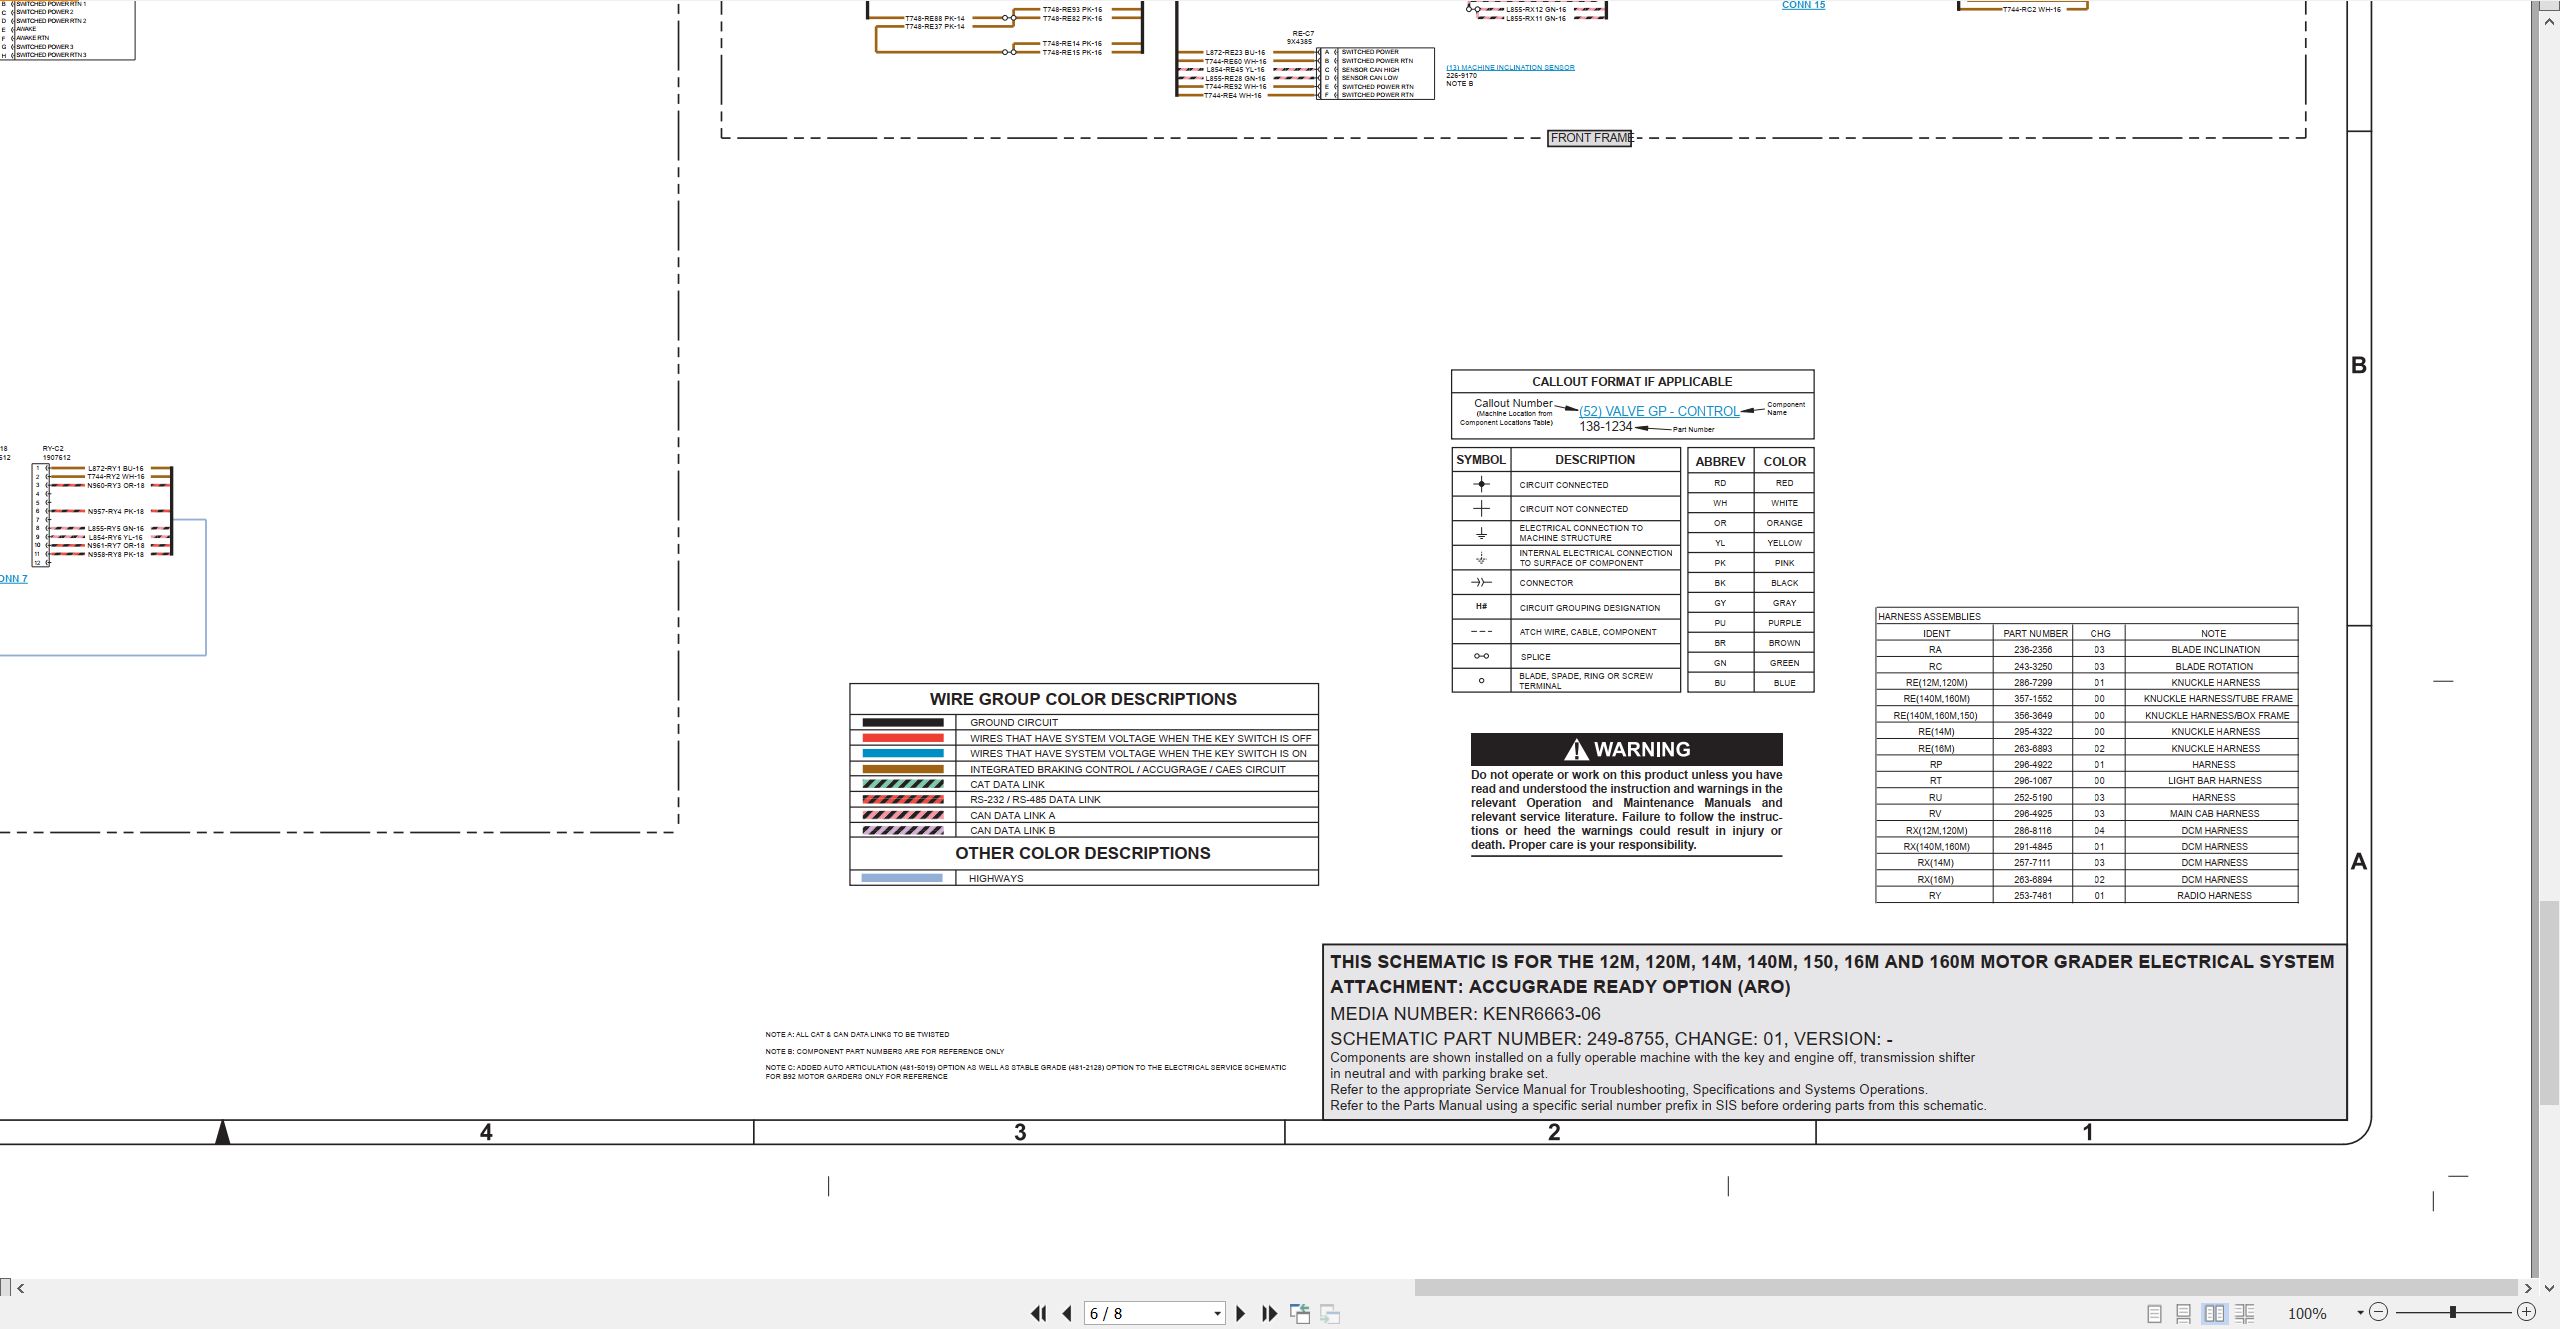The image size is (2560, 1329).
Task: Click the RADIO HARNESS note cell
Action: point(2214,896)
